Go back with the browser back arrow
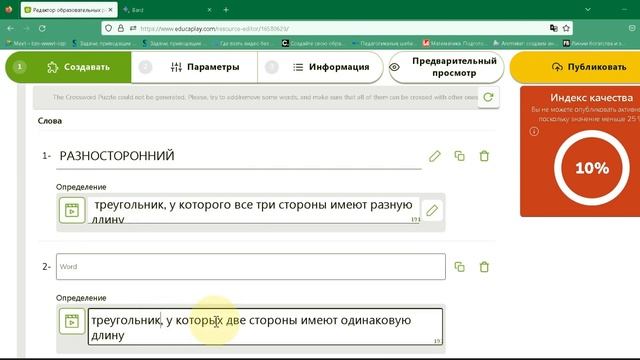The height and width of the screenshot is (360, 640). (11, 28)
